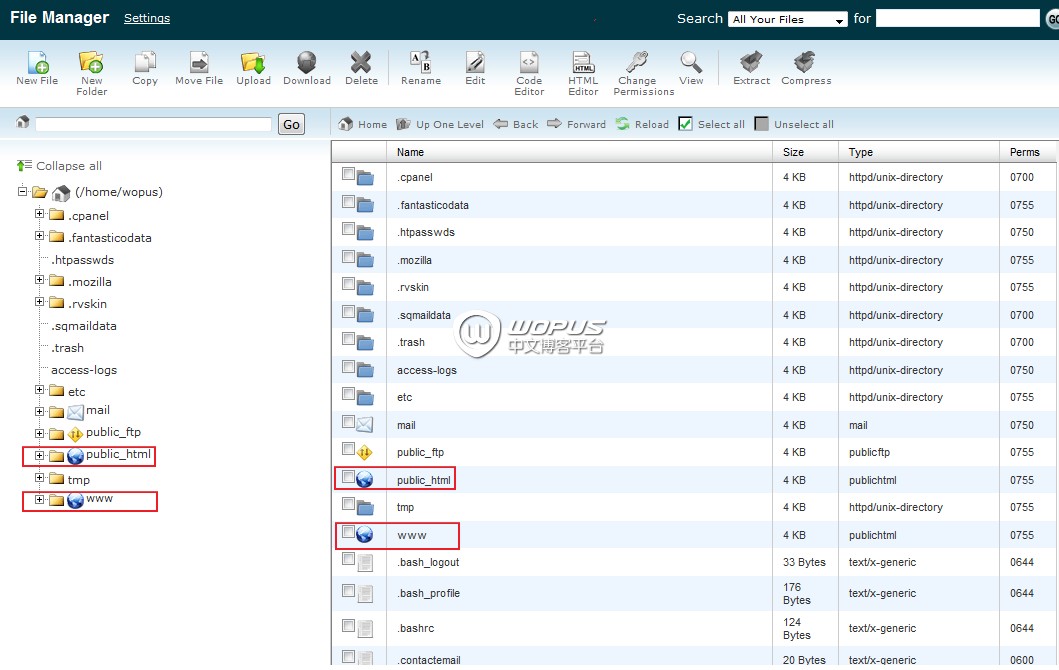The height and width of the screenshot is (670, 1059).
Task: Click the Unselect all checkbox
Action: point(761,124)
